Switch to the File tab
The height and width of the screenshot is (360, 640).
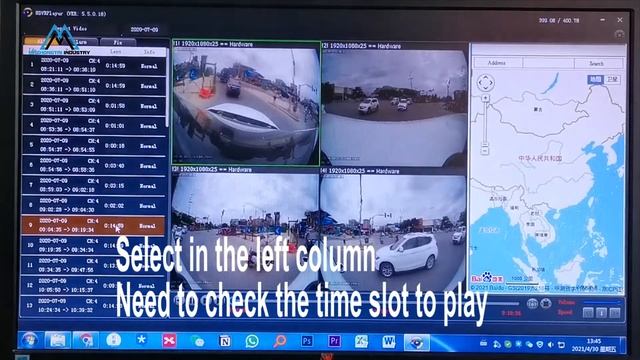click(118, 42)
